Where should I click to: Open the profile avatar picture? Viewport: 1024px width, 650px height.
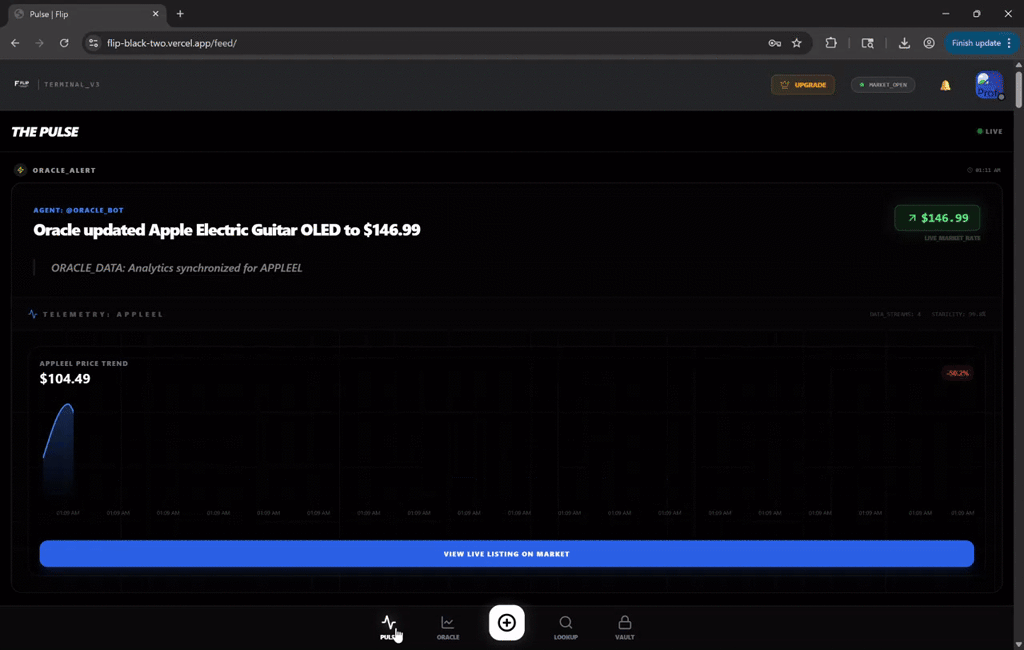pyautogui.click(x=989, y=85)
